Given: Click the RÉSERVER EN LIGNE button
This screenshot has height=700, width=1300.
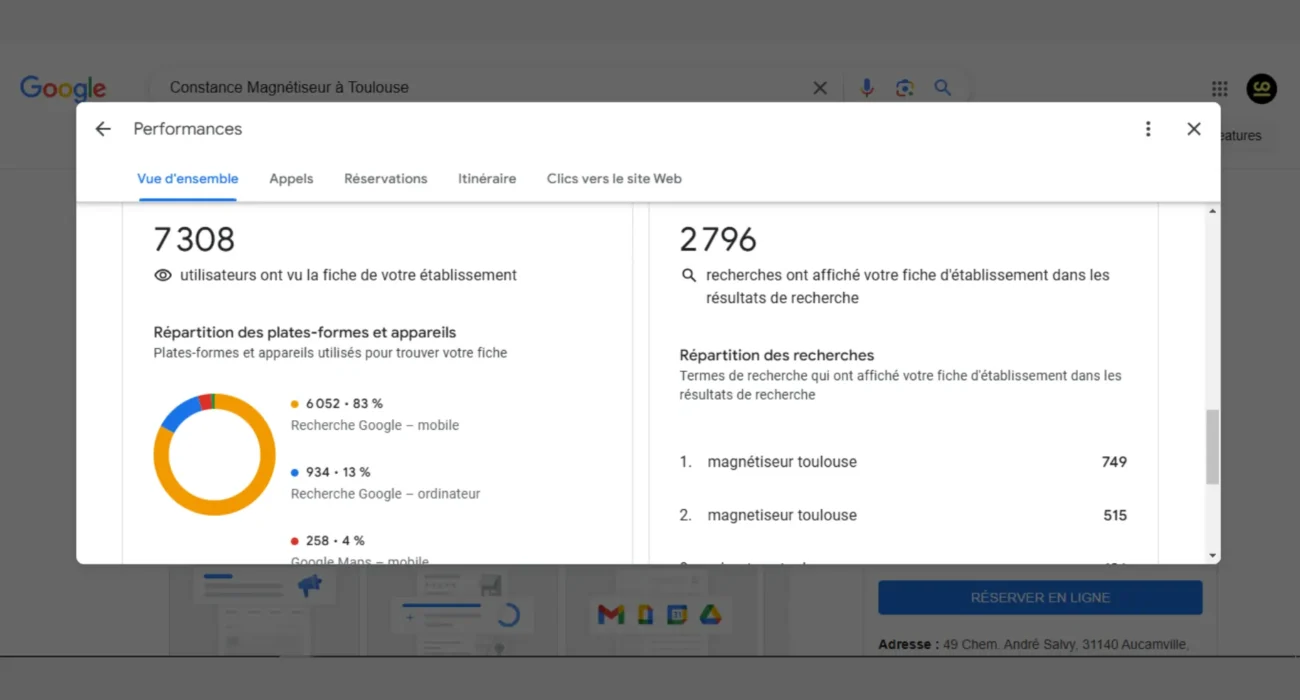Looking at the screenshot, I should tap(1040, 597).
